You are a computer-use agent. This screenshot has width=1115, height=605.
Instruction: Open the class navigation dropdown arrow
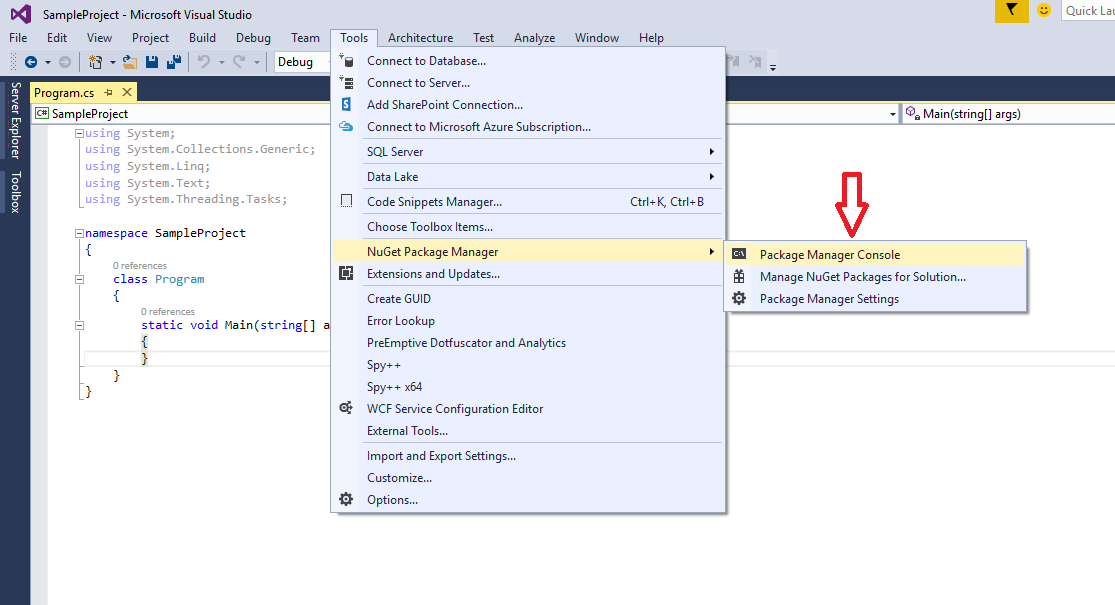(892, 114)
